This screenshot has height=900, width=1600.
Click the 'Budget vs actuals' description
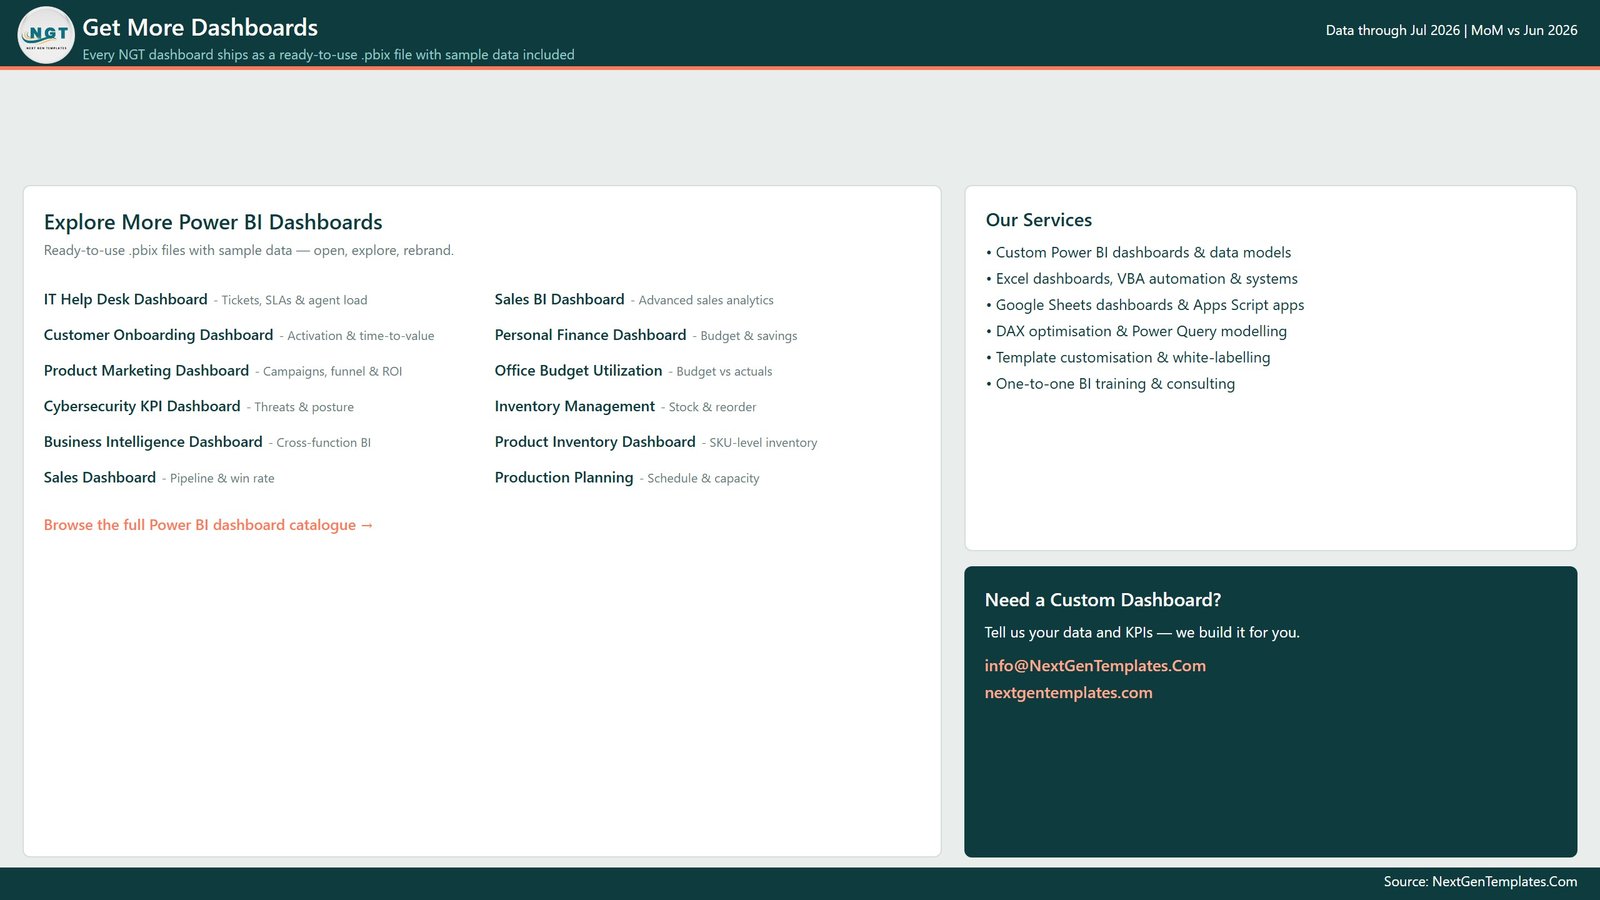coord(724,372)
